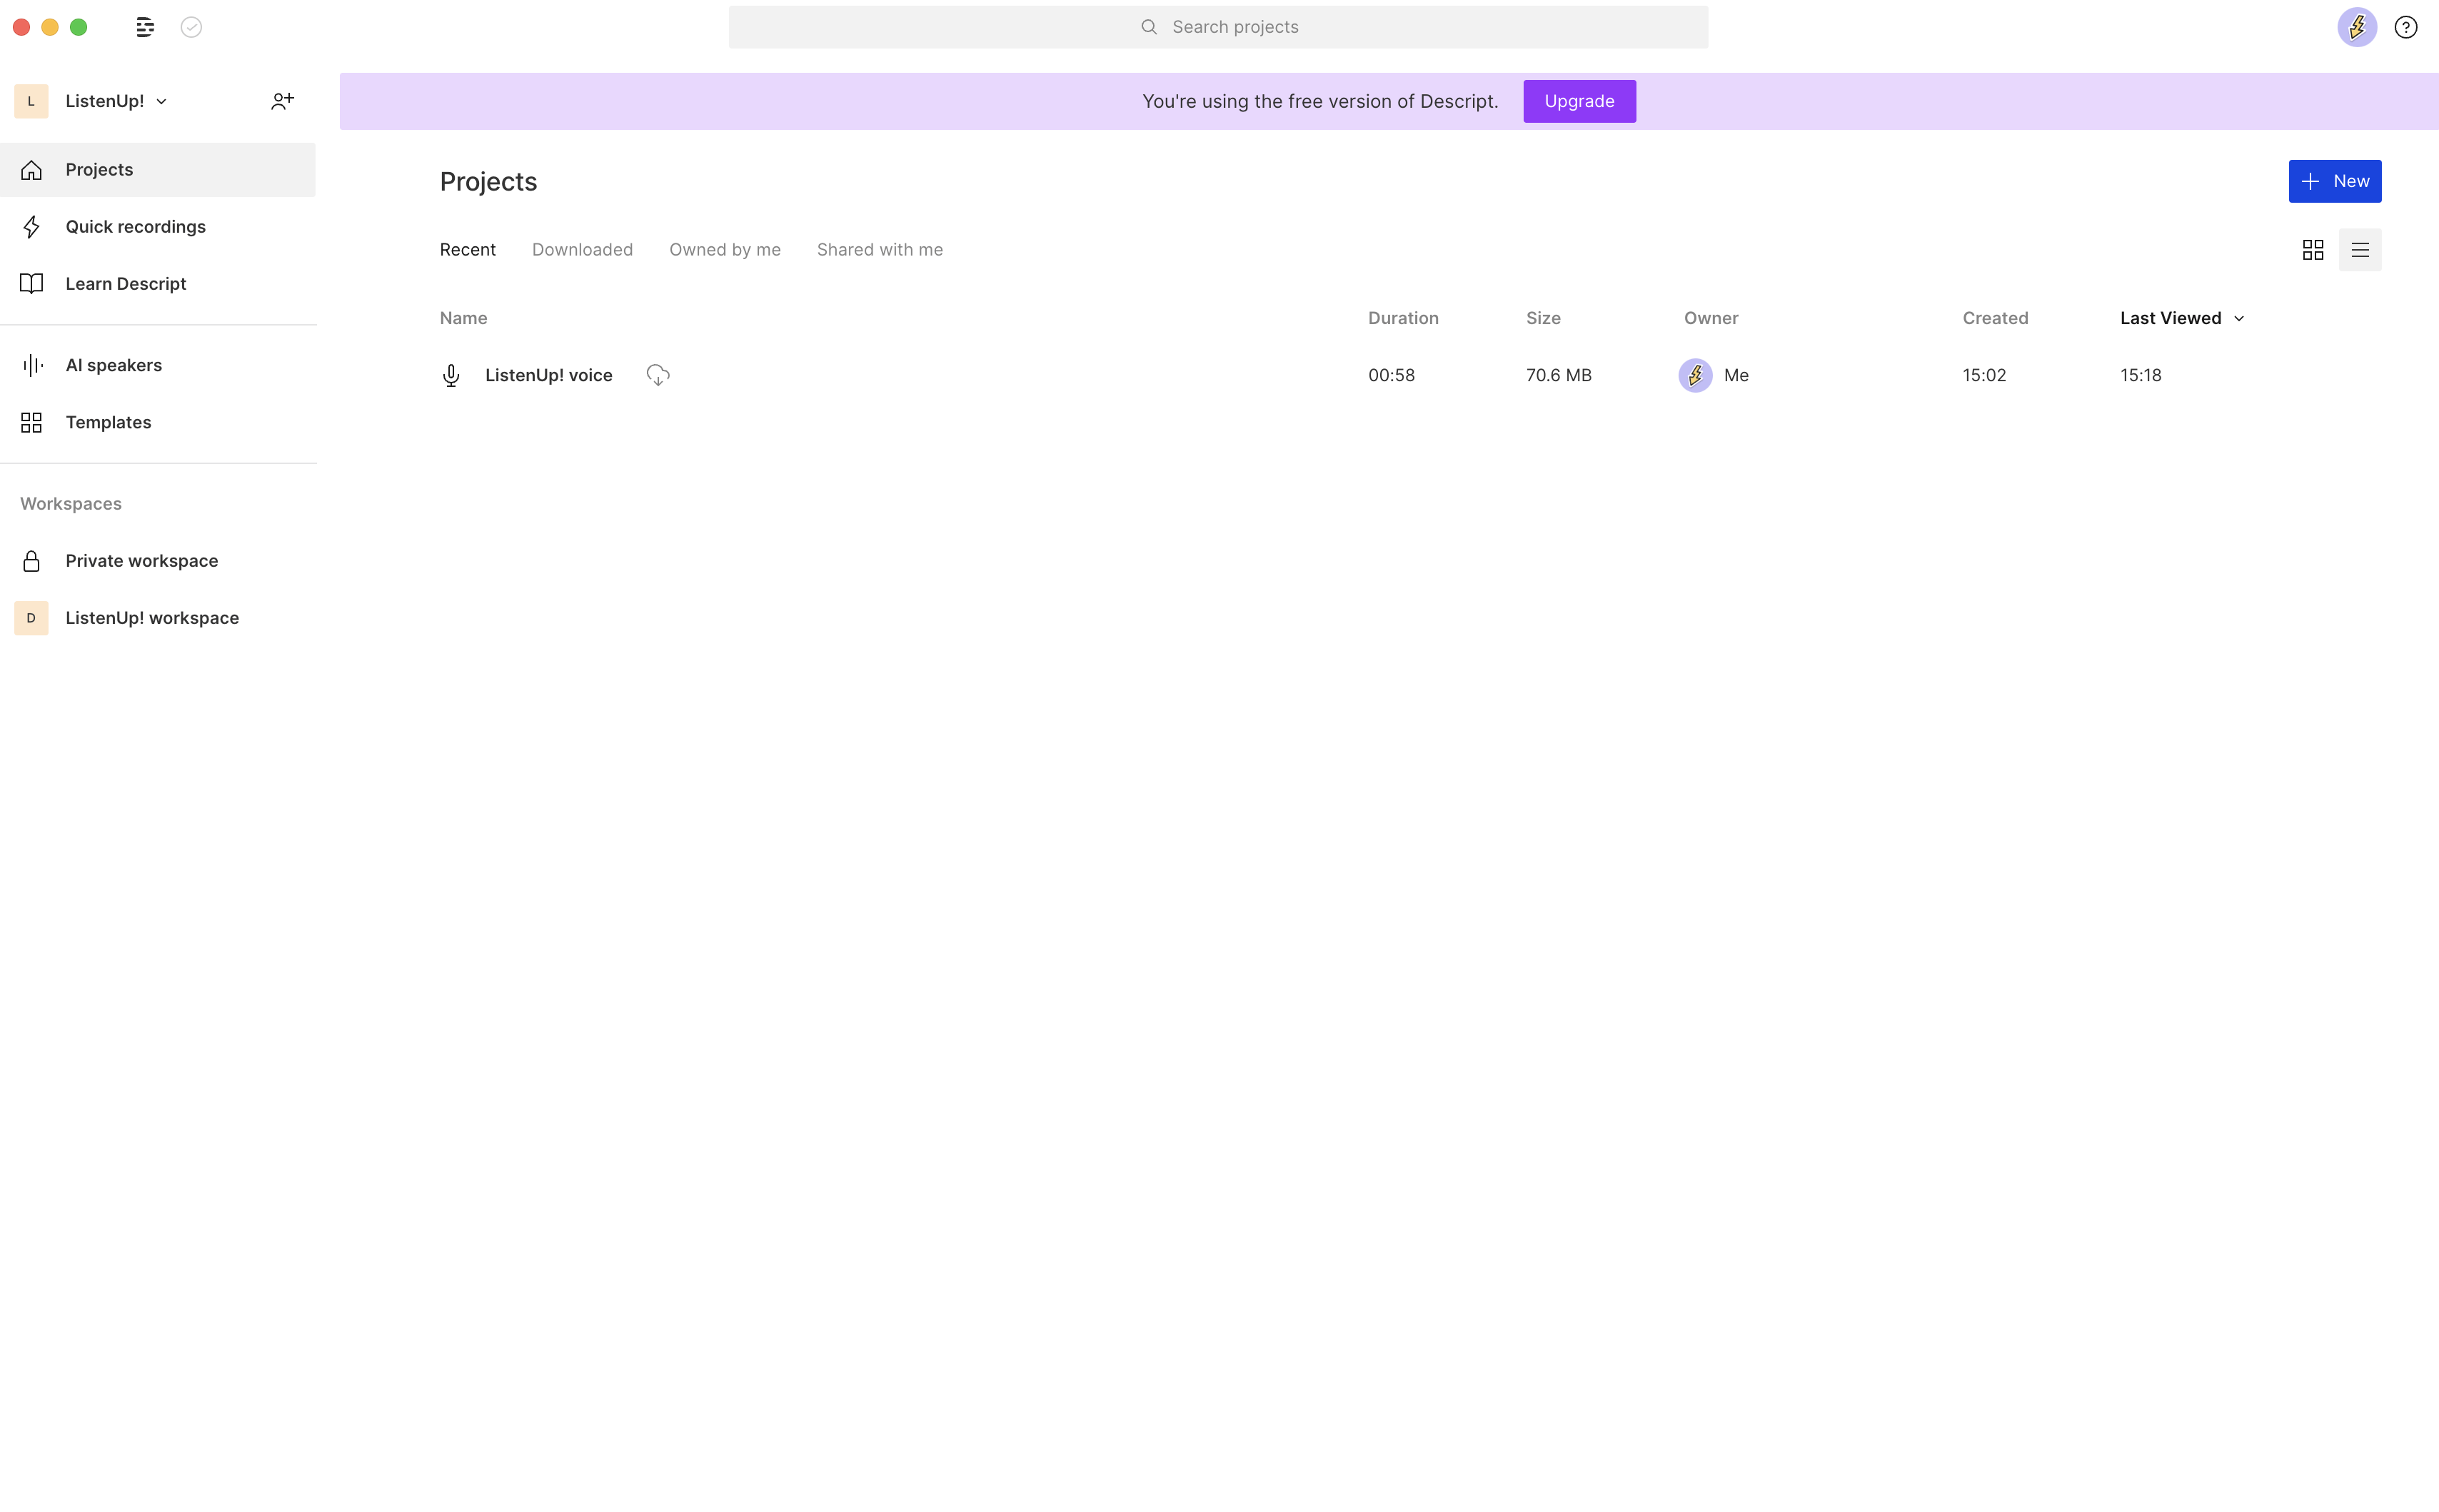Click the cloud download icon beside ListenUp! voice
Viewport: 2439px width, 1512px height.
click(x=658, y=375)
